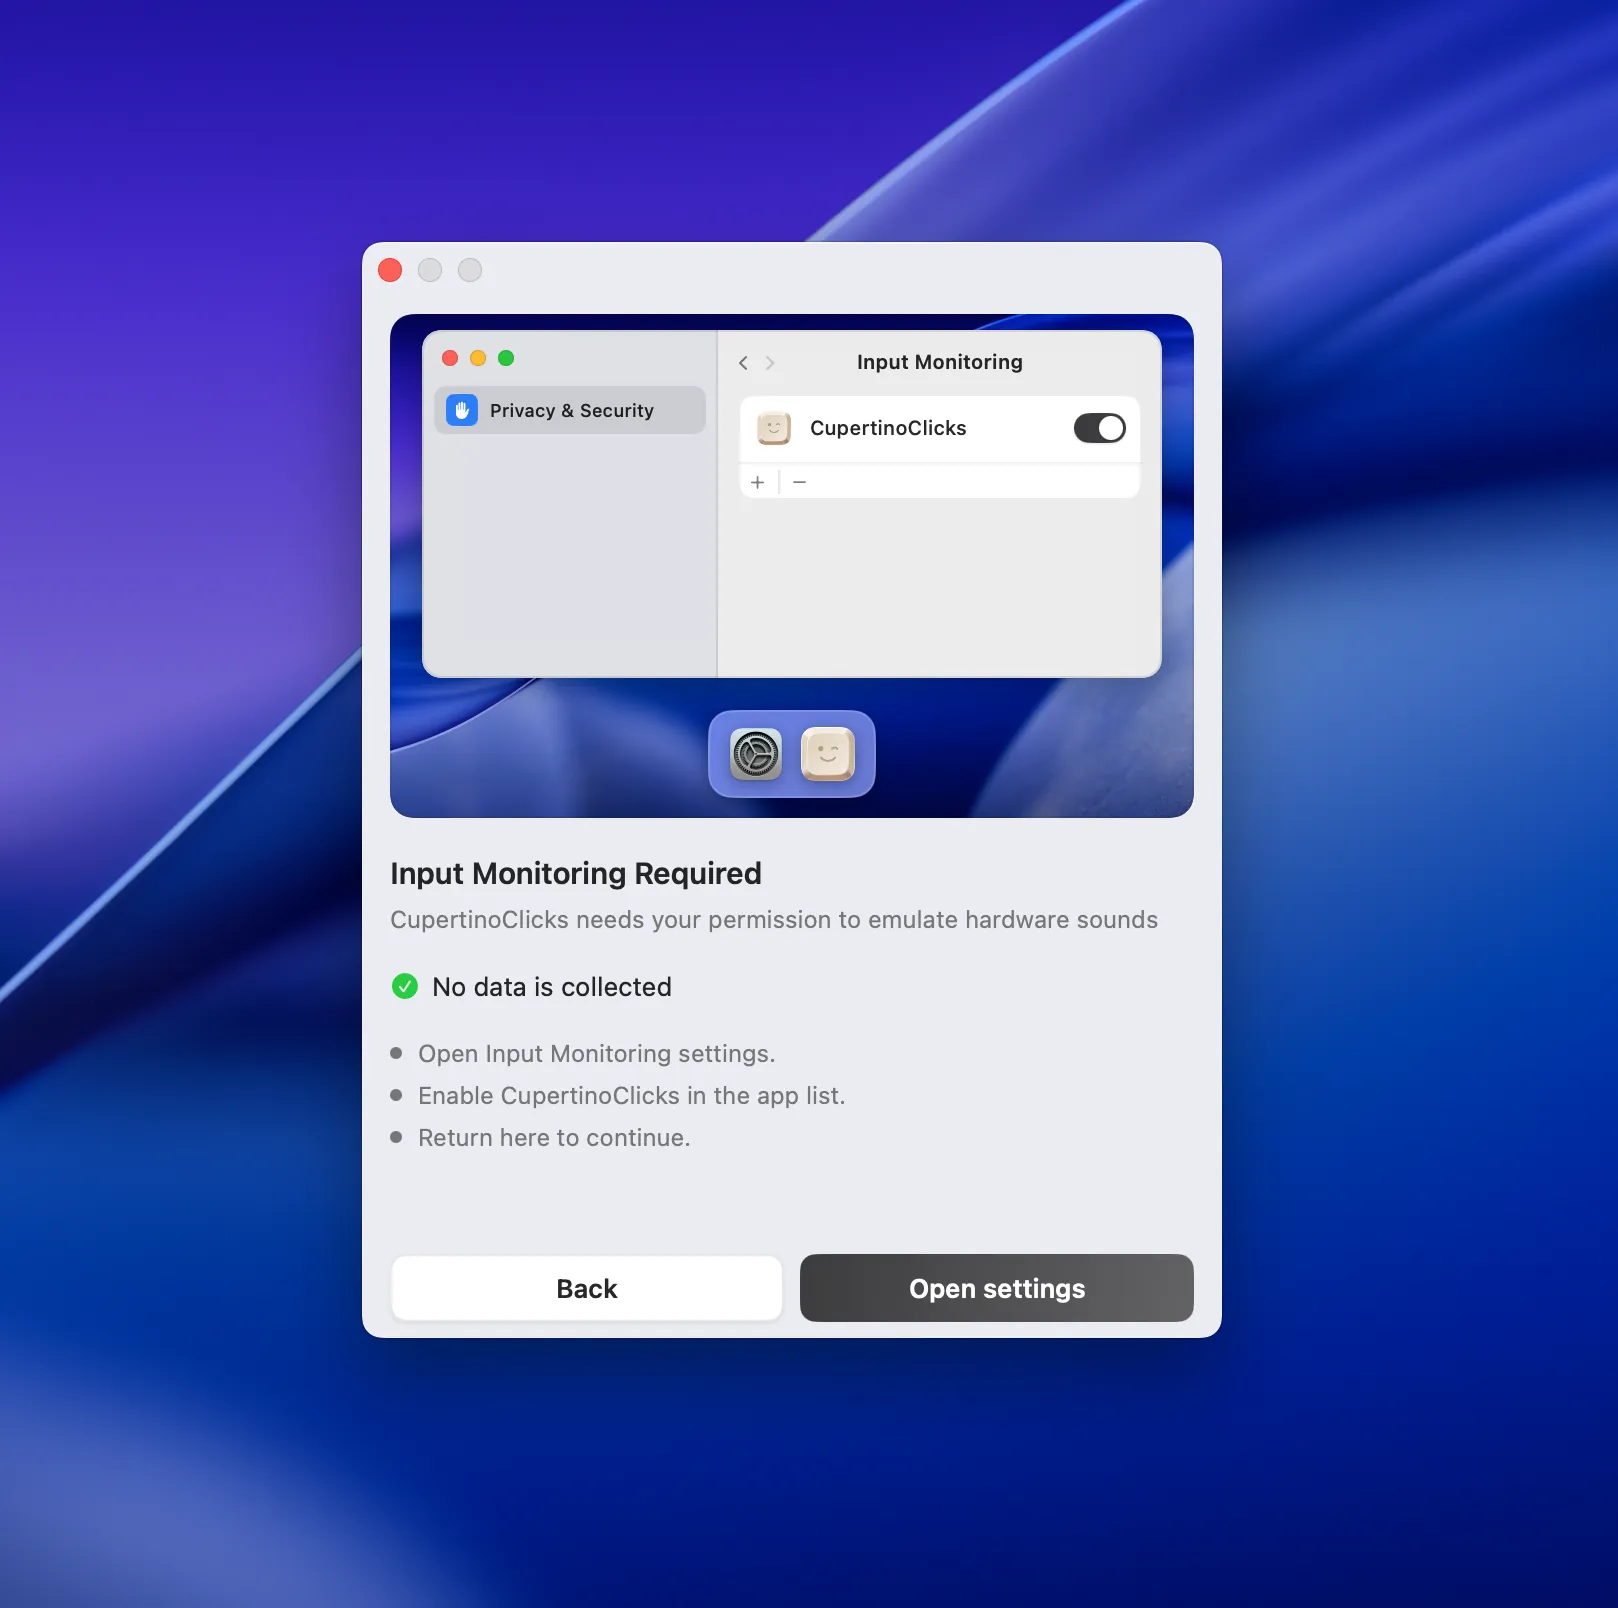
Task: Click 'Enable CupertinoClicks in the app list.' step
Action: (x=631, y=1096)
